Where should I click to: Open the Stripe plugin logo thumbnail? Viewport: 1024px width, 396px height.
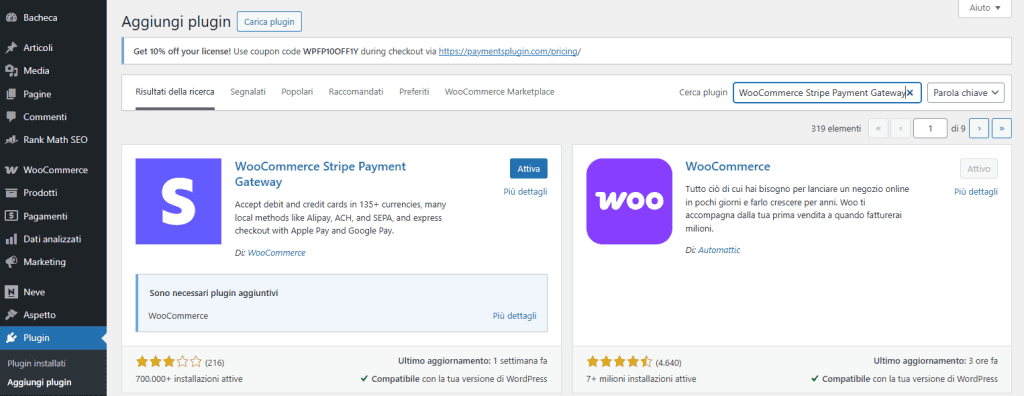(178, 201)
